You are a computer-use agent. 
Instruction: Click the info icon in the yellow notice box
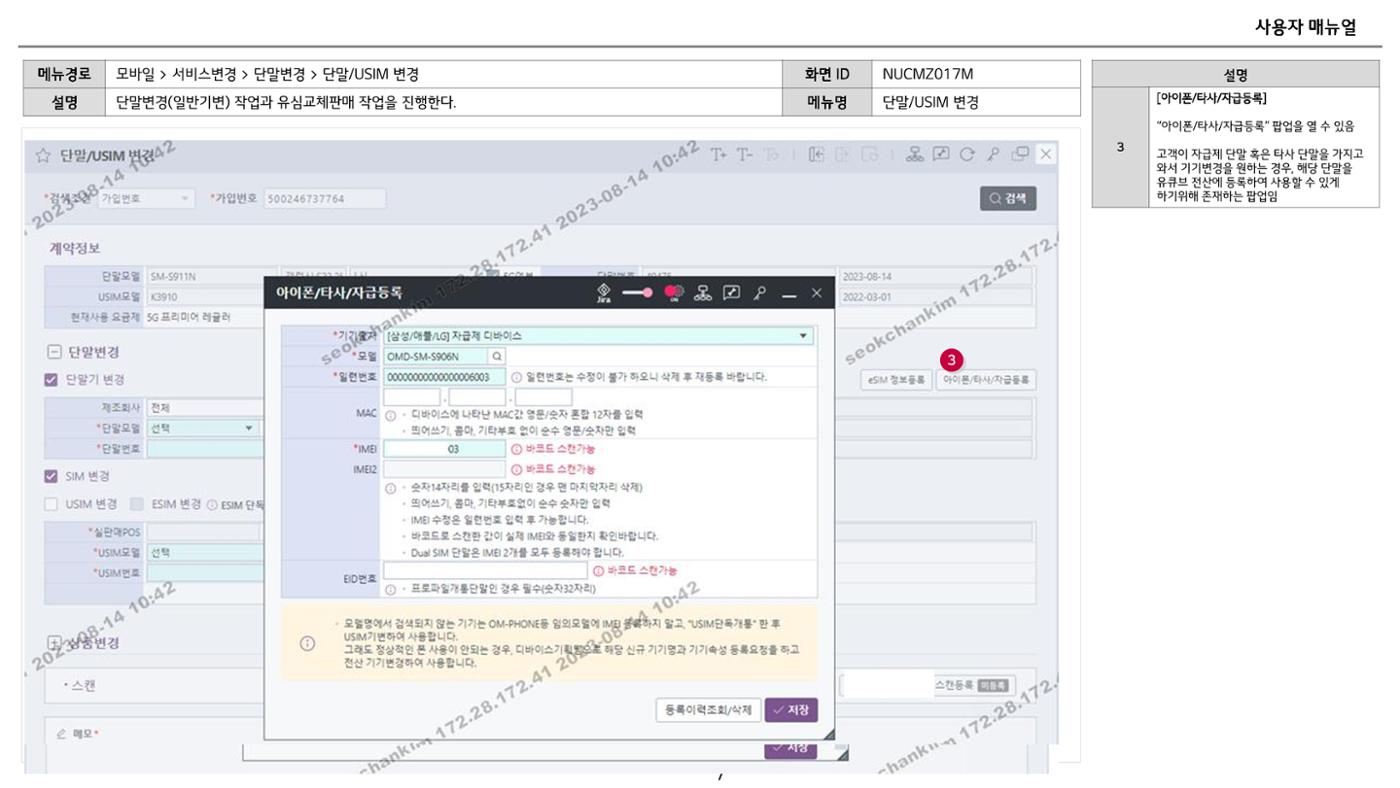[x=308, y=643]
